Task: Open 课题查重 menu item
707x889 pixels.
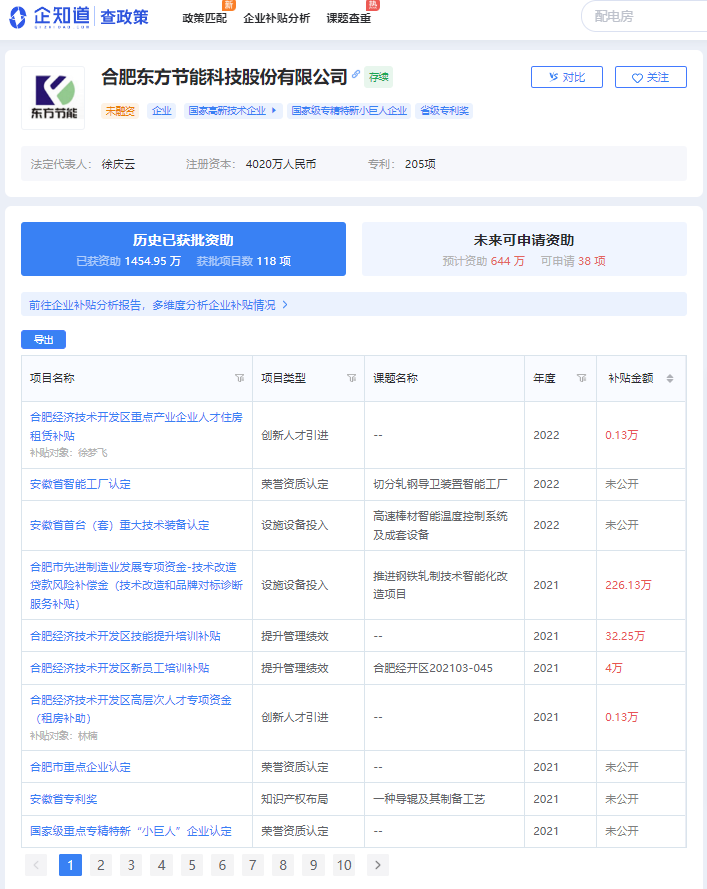Action: 349,18
